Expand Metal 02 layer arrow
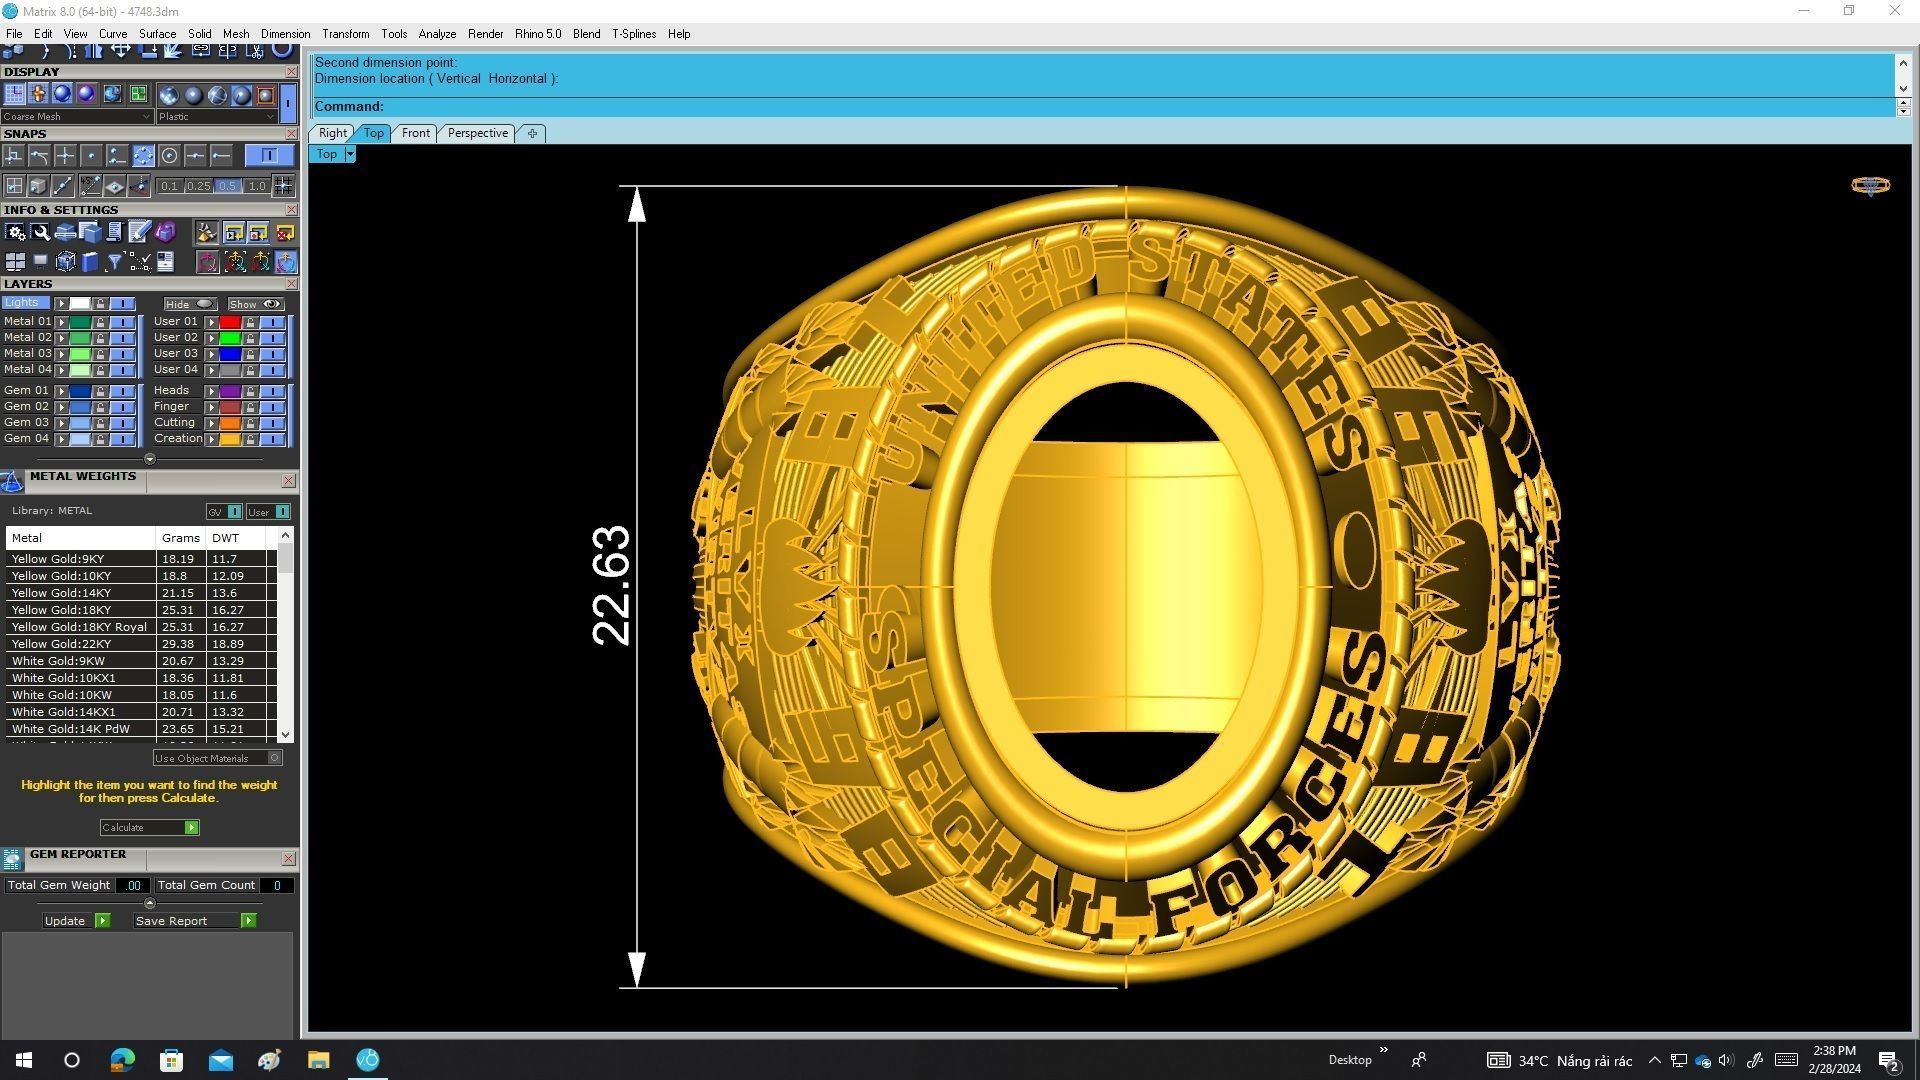 point(62,338)
